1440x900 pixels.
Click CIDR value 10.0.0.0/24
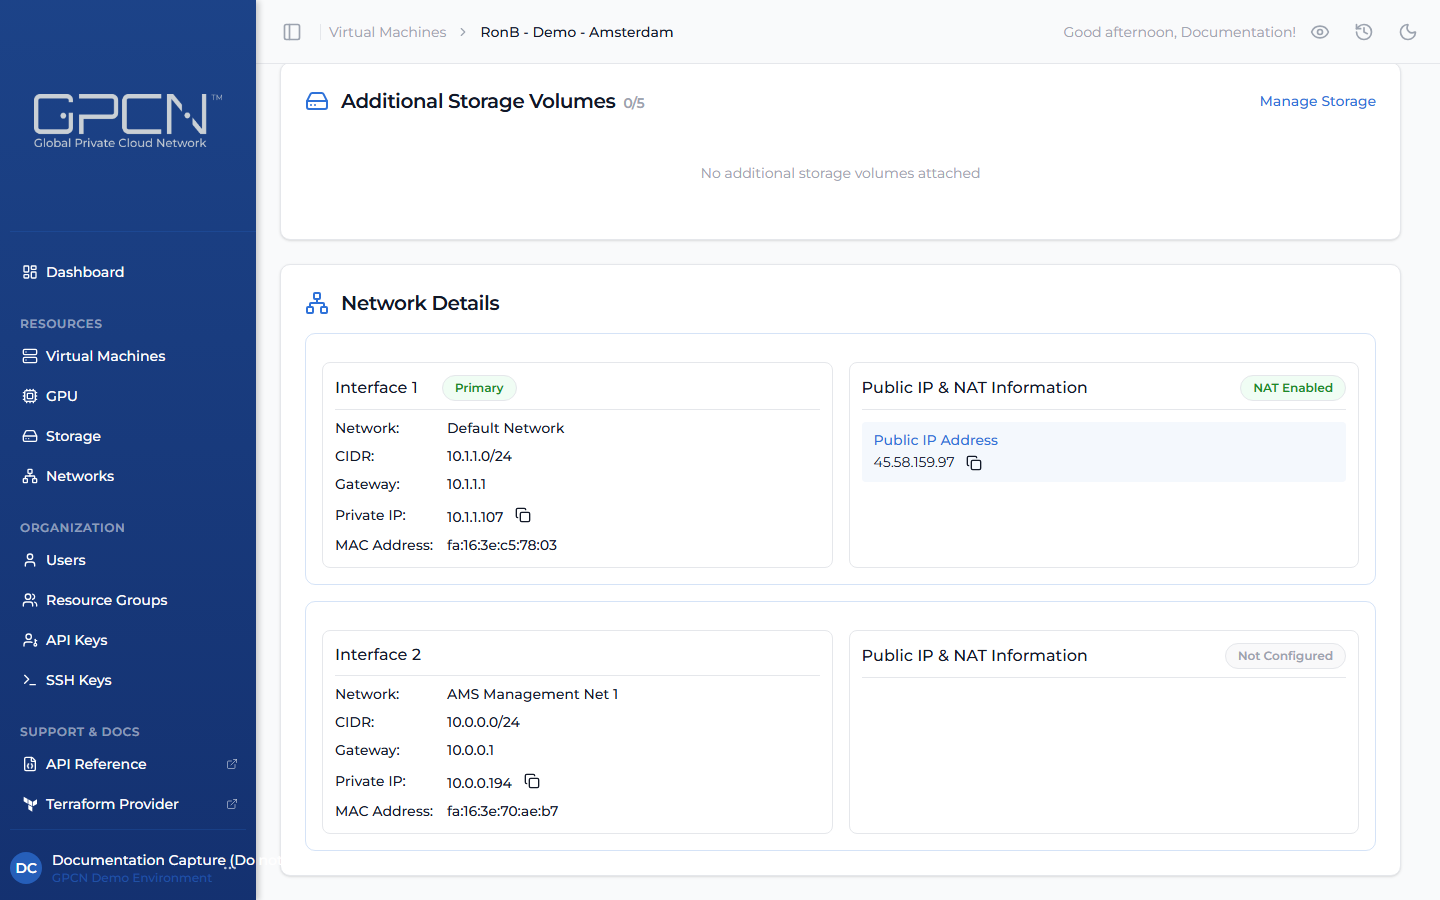483,722
